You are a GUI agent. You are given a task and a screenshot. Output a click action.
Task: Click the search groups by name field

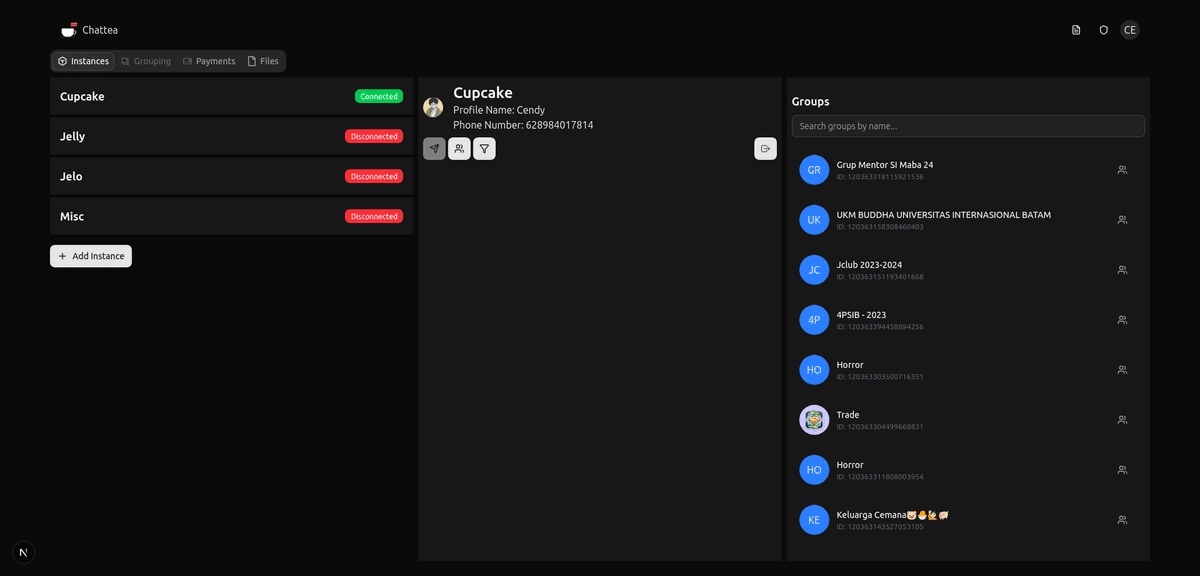(x=967, y=126)
